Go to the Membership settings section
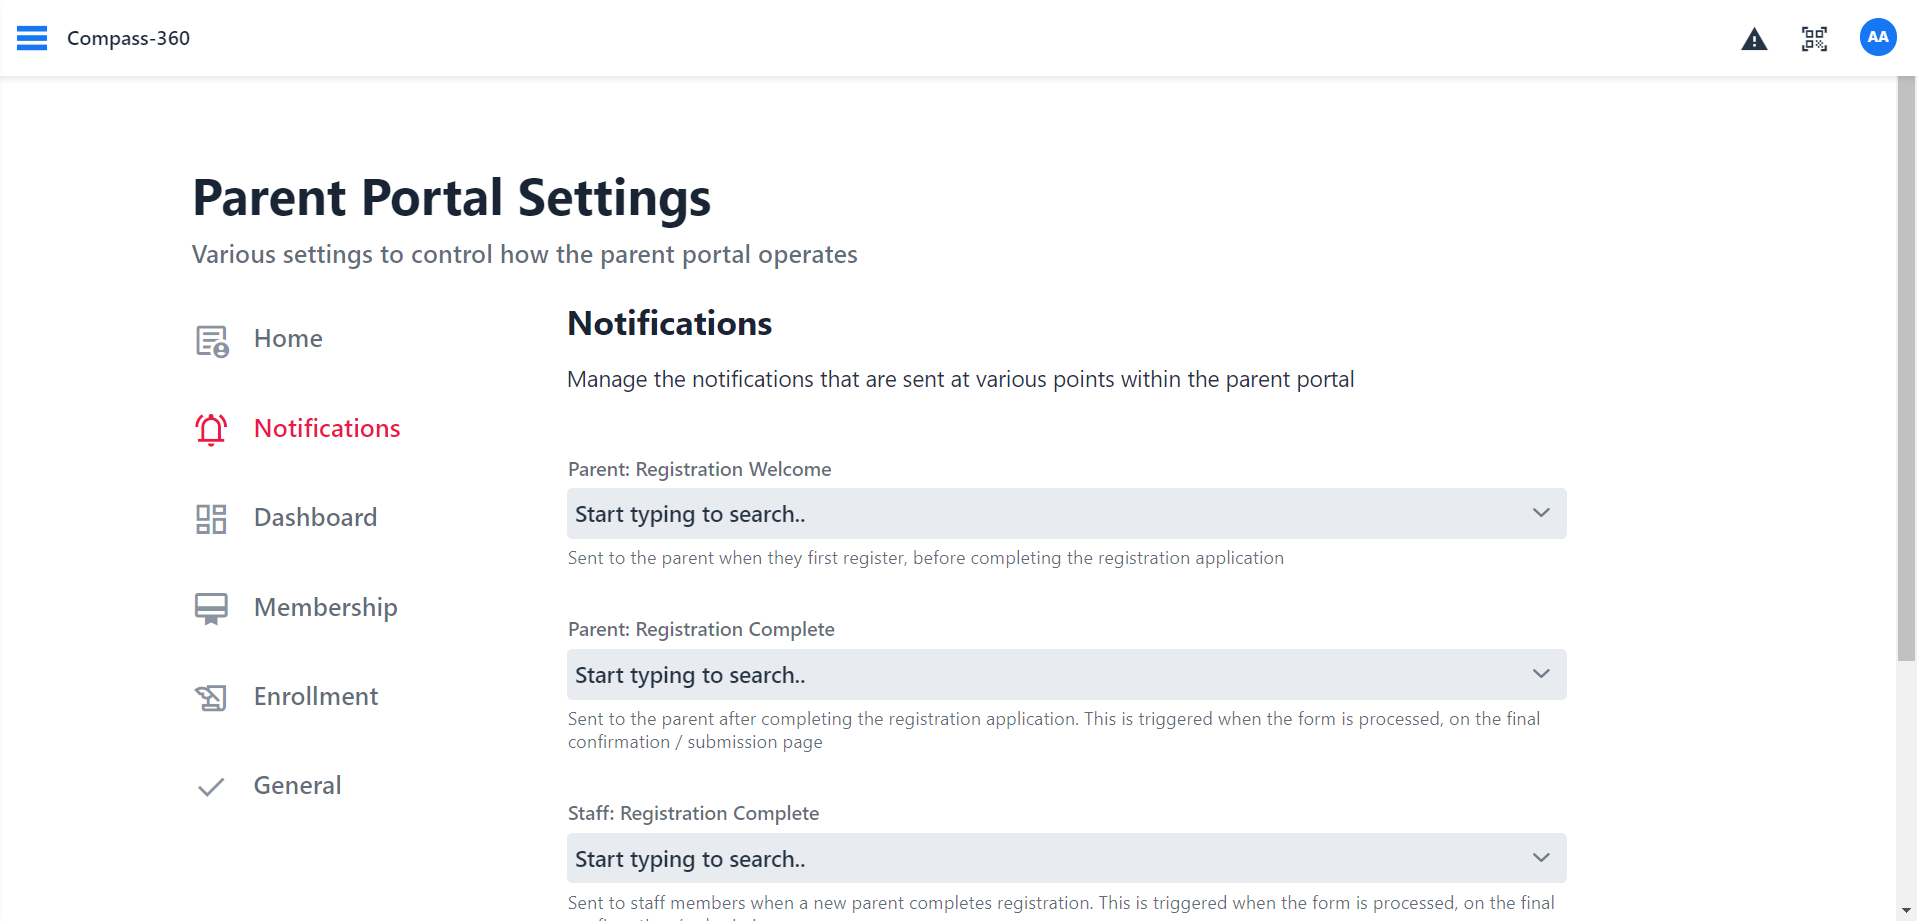 pos(325,607)
